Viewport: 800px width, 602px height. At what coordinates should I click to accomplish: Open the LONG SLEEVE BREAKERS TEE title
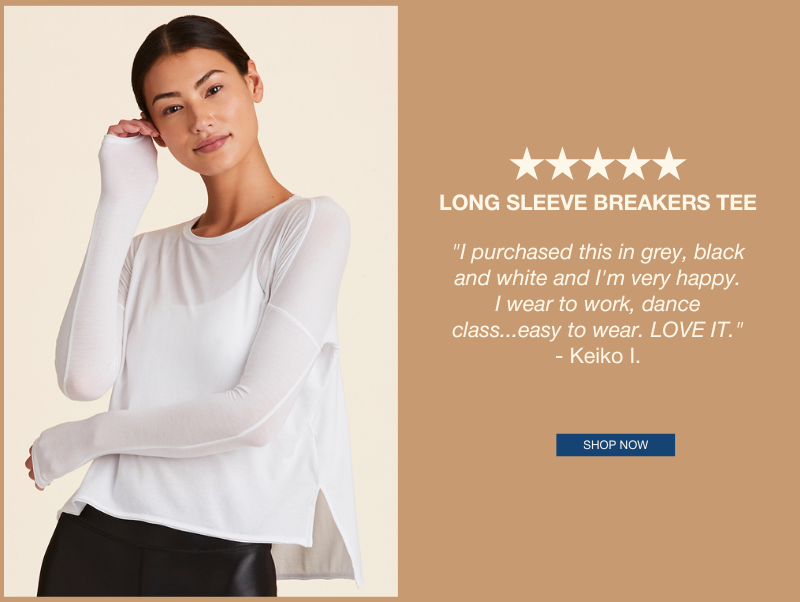pyautogui.click(x=597, y=203)
